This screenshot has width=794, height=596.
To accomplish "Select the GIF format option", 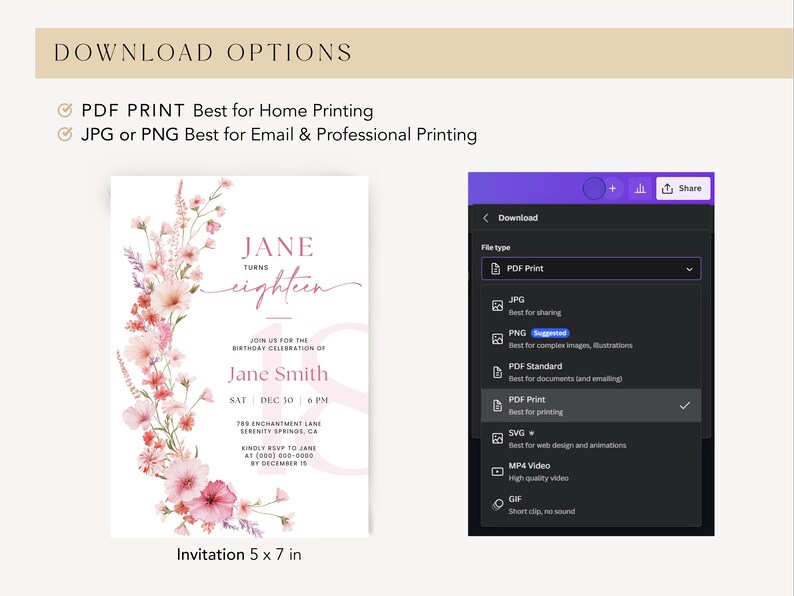I will 591,505.
